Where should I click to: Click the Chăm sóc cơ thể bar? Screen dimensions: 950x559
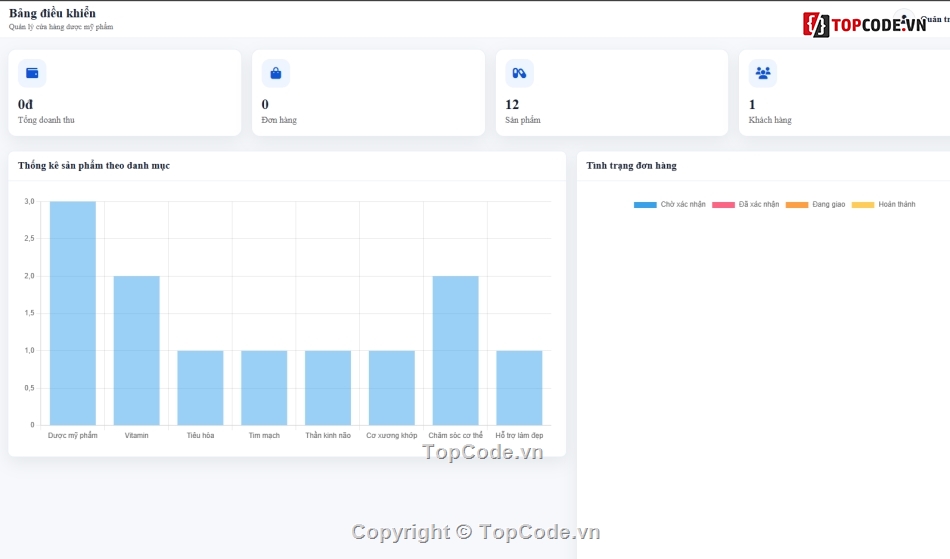click(x=456, y=351)
